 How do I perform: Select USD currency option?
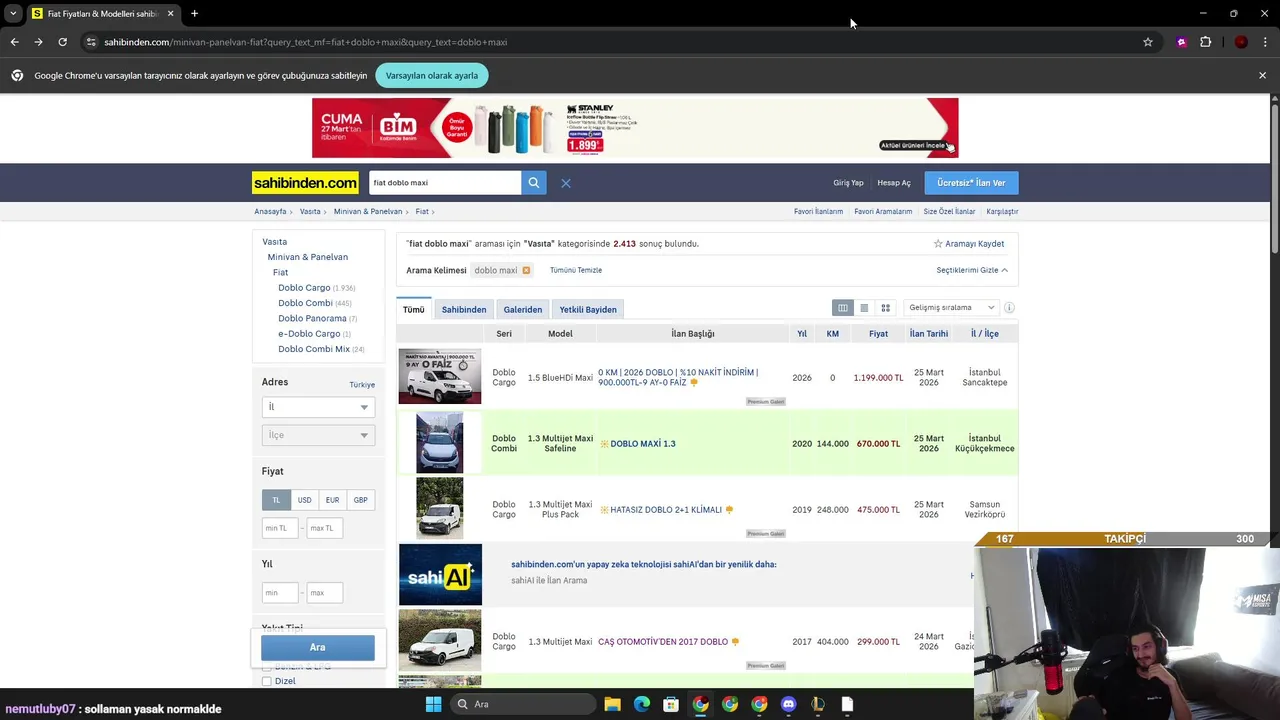click(x=304, y=500)
